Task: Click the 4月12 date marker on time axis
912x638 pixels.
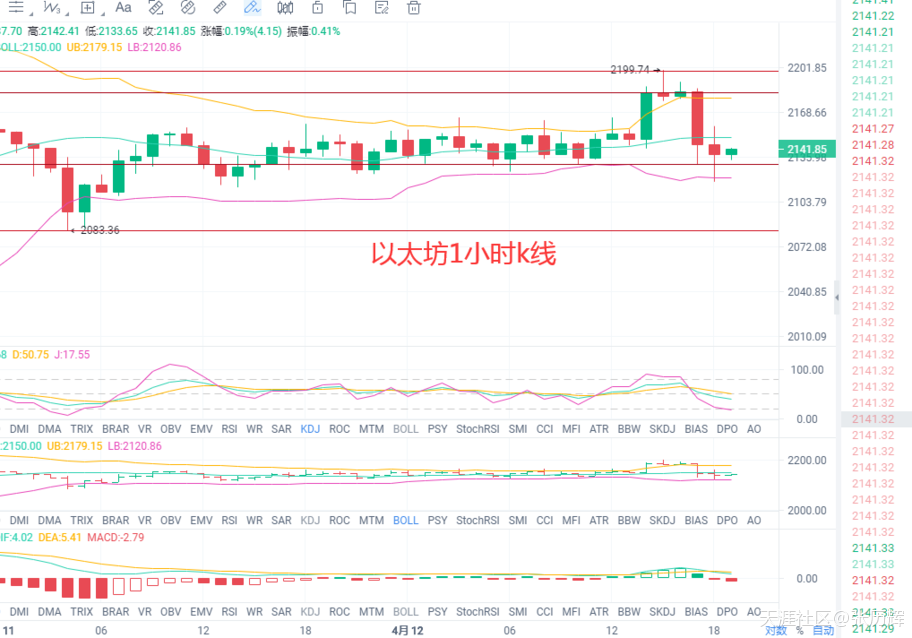Action: (x=408, y=630)
